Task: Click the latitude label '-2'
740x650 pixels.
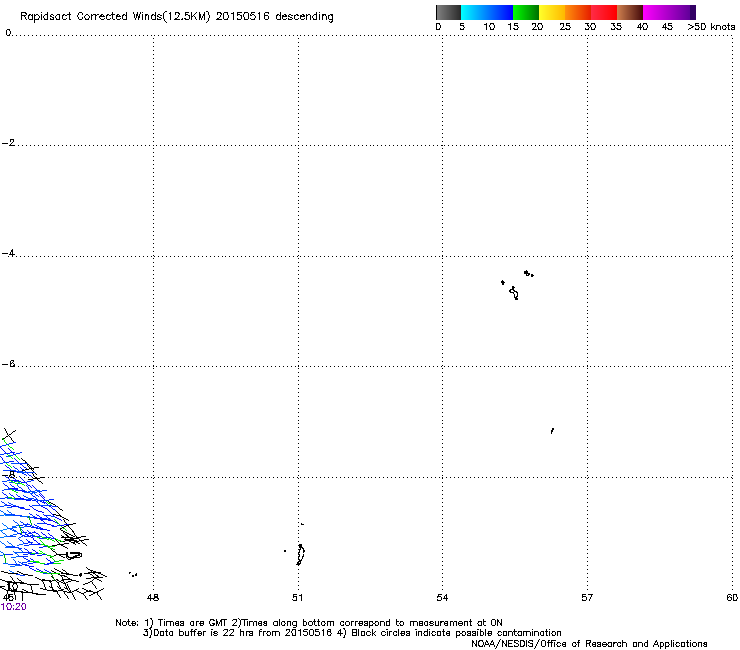Action: coord(8,143)
